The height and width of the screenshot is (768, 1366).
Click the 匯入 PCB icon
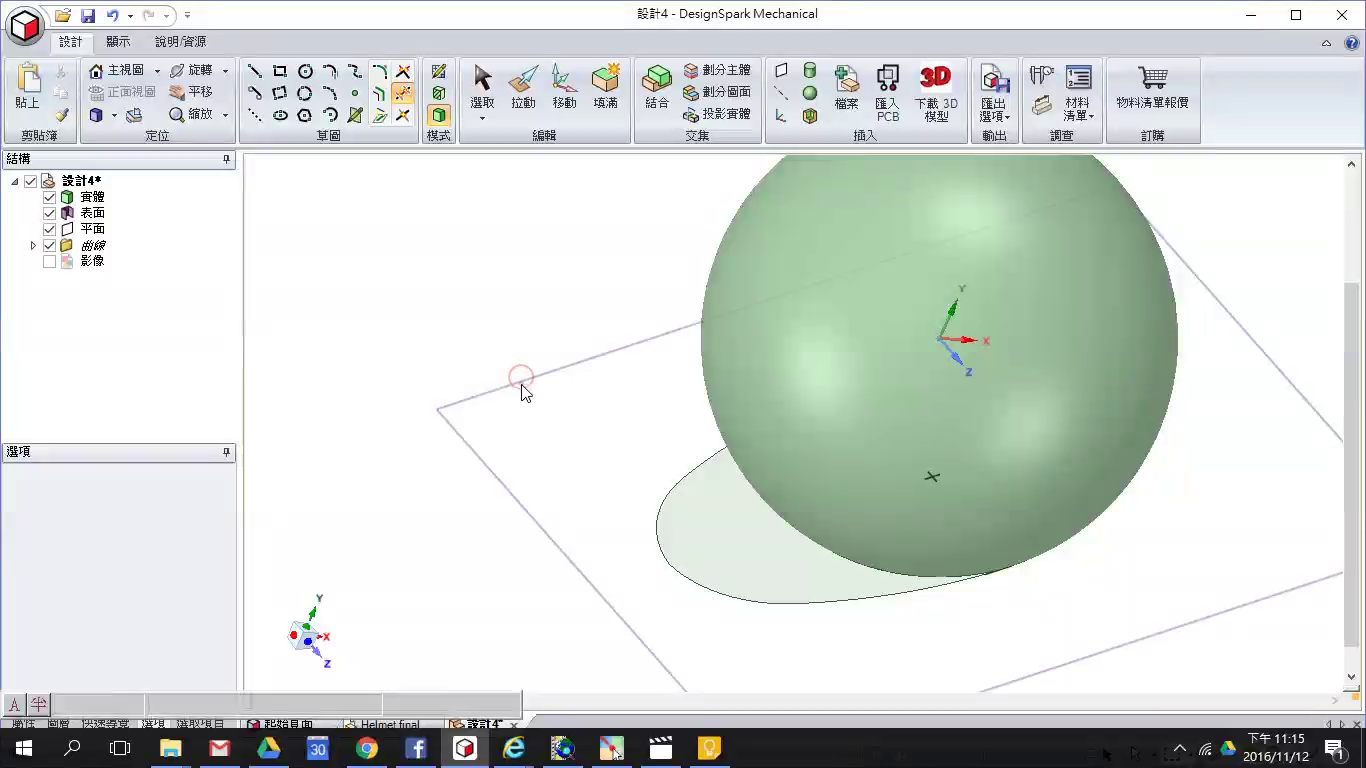point(887,93)
